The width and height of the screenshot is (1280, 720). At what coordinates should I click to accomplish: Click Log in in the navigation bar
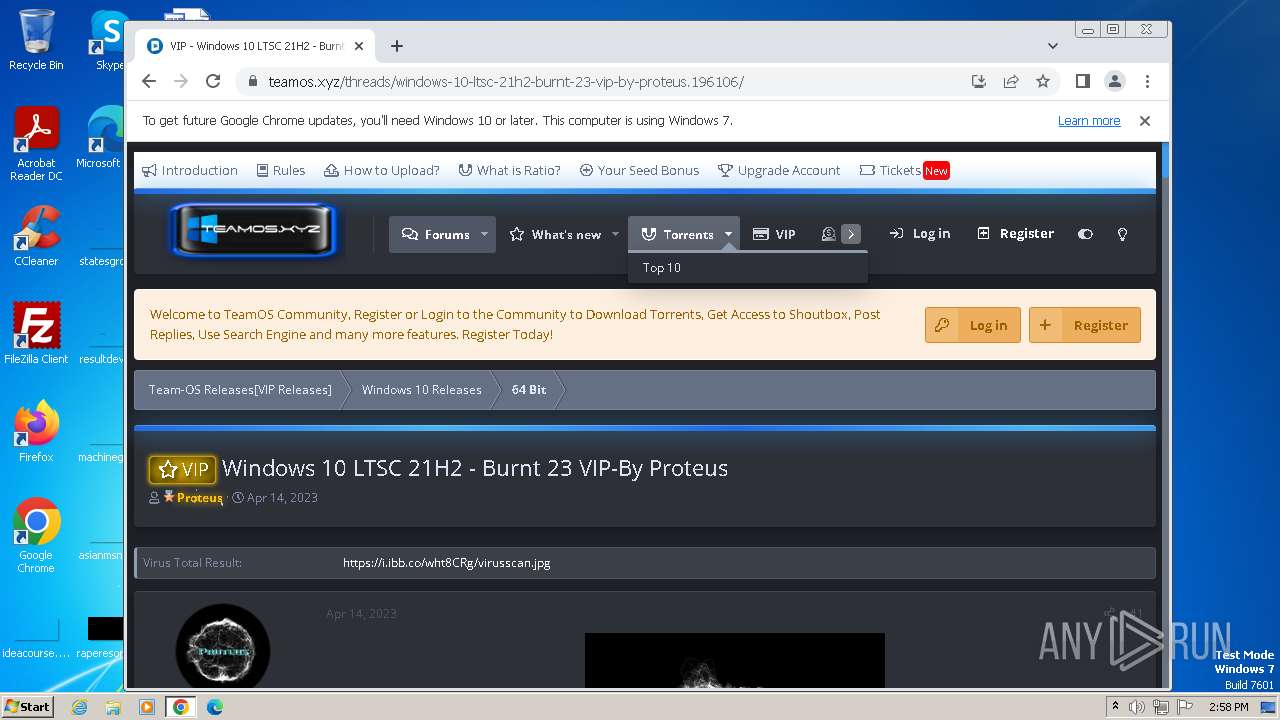click(x=920, y=233)
